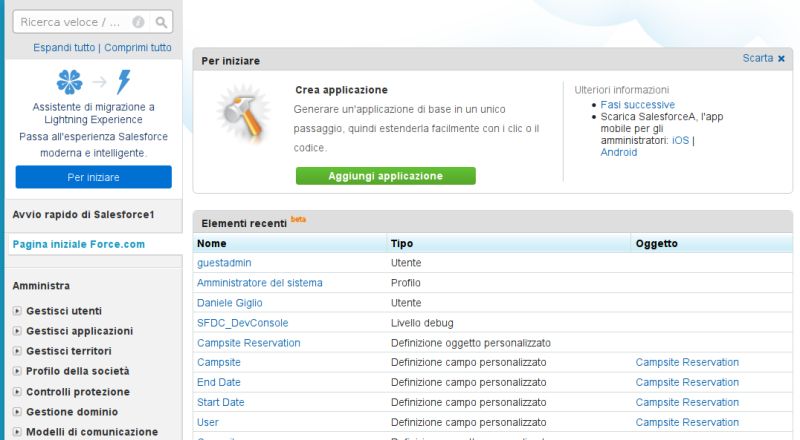This screenshot has width=800, height=440.
Task: Expand Controlli protezione arrow
Action: point(17,392)
